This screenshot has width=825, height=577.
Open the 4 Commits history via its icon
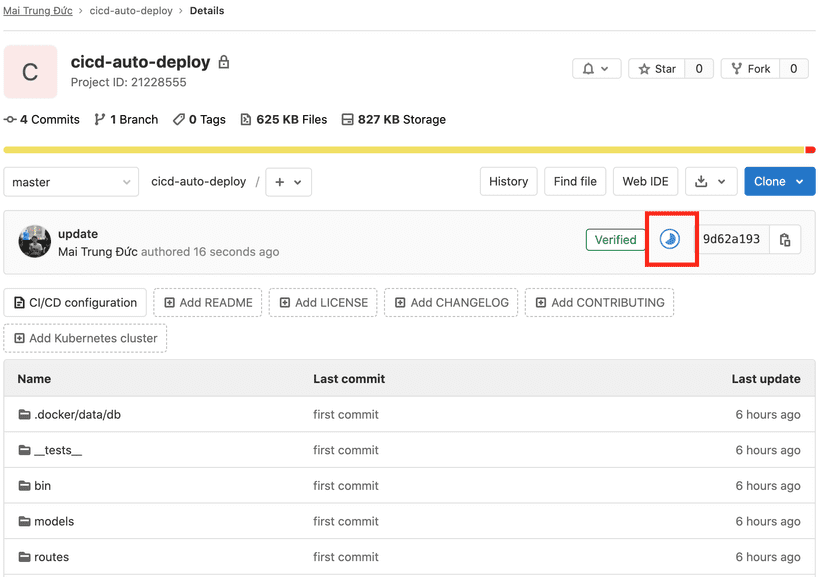(9, 119)
